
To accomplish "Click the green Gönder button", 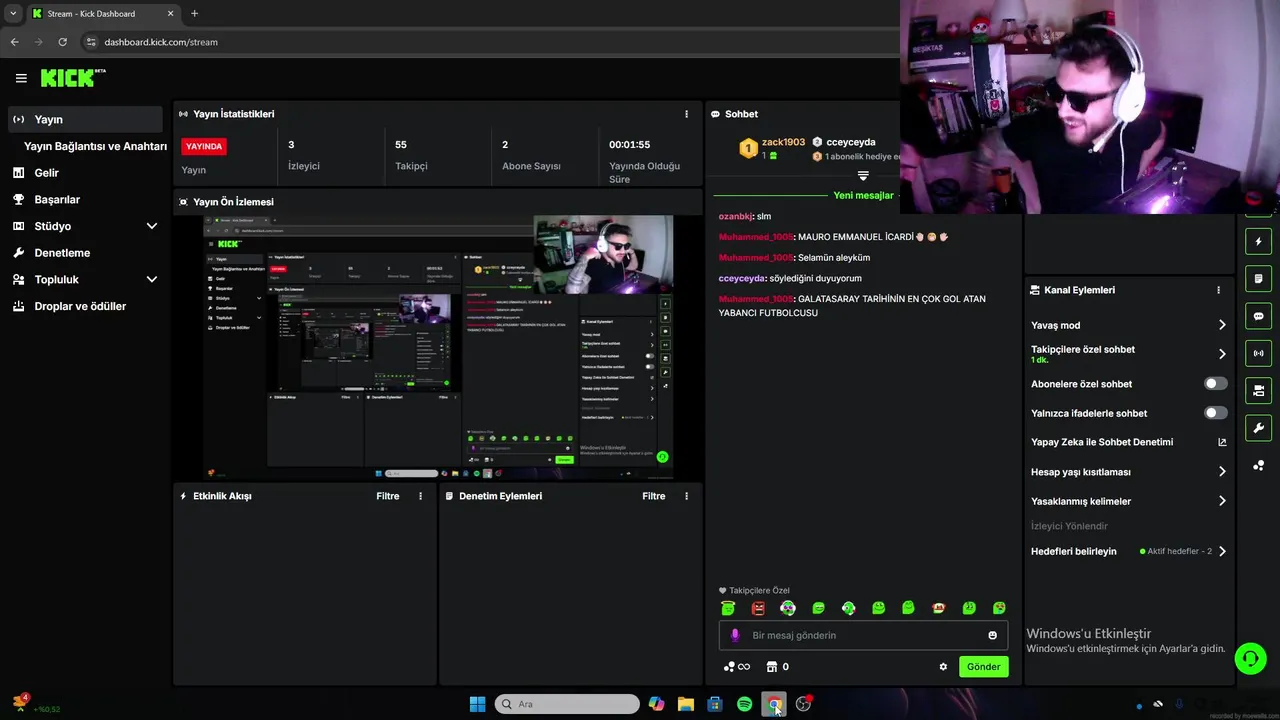I will pos(983,667).
